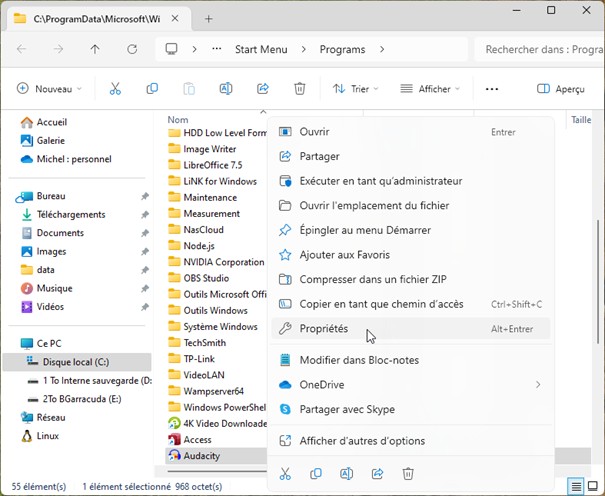Screen dimensions: 605x496
Task: Open the Nouveau dropdown
Action: [50, 89]
